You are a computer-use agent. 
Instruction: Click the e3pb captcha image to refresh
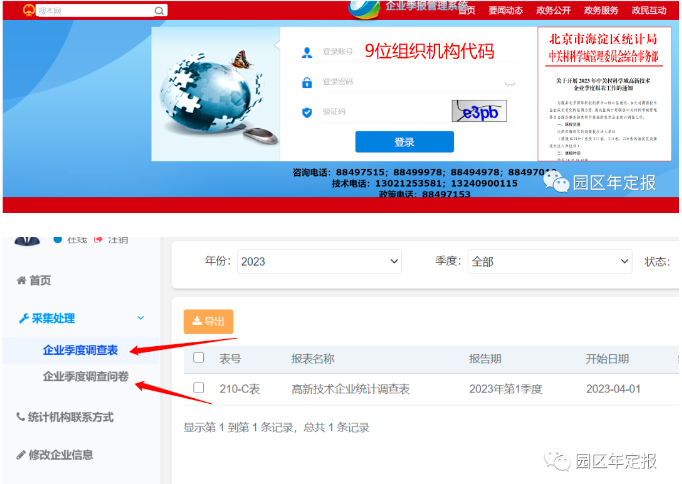(478, 113)
